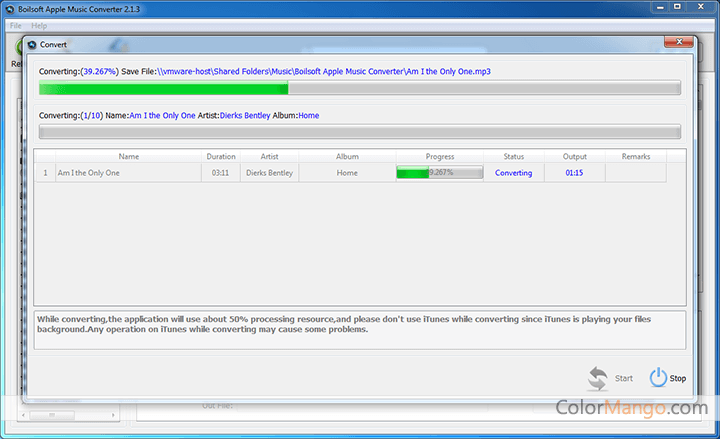
Task: Open the Help menu
Action: [x=39, y=25]
